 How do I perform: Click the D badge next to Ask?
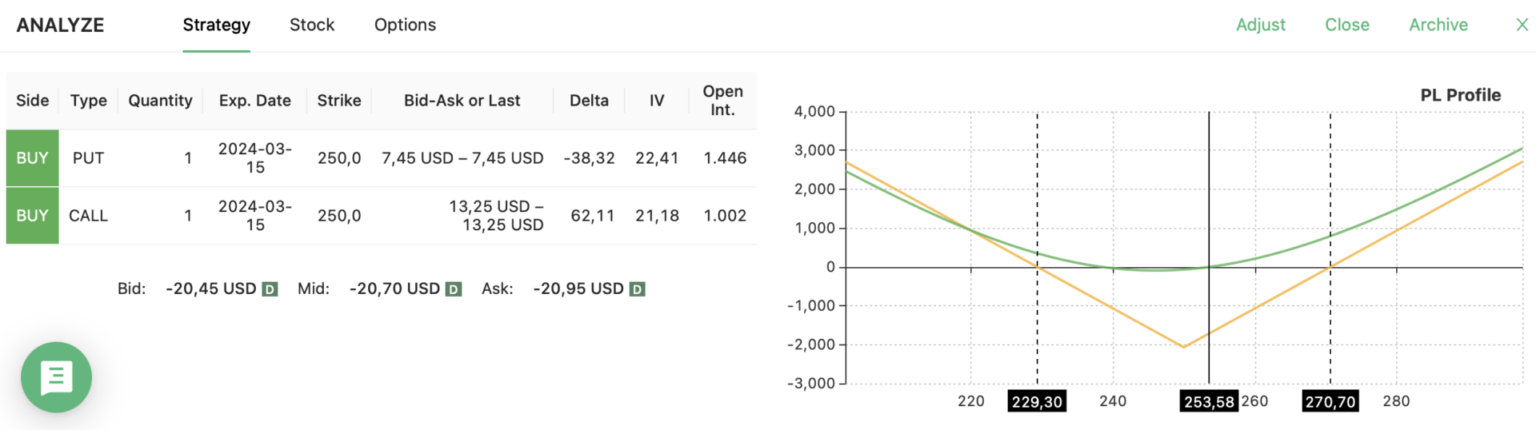(x=637, y=289)
